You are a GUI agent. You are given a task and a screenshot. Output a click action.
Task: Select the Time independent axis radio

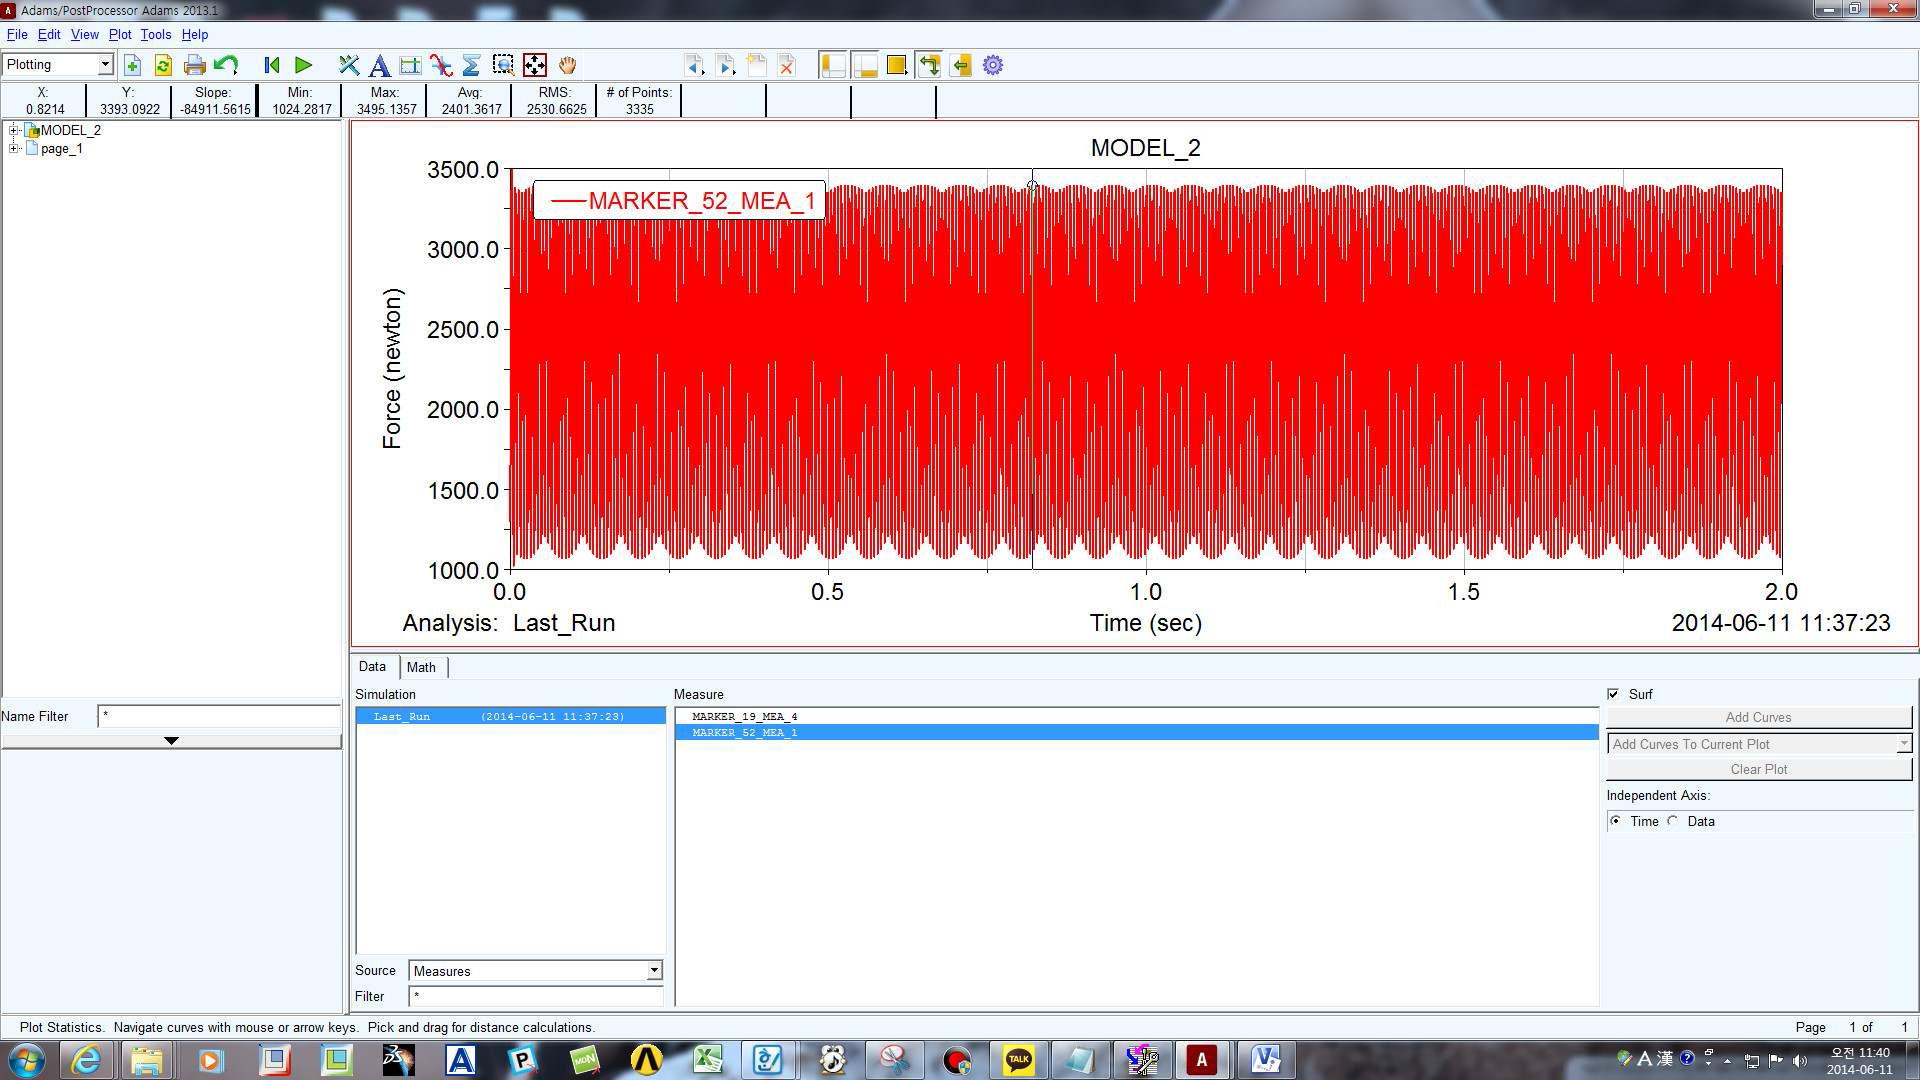pyautogui.click(x=1616, y=821)
